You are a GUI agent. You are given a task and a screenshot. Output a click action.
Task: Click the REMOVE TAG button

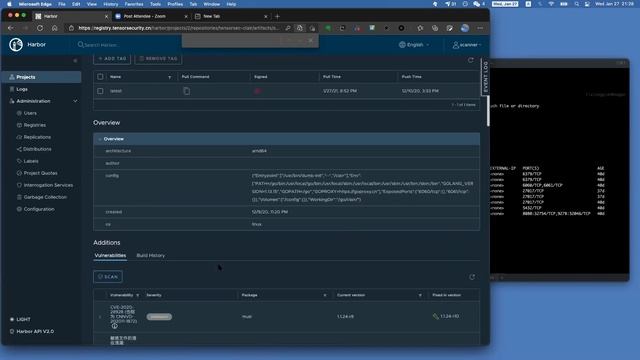[x=158, y=58]
